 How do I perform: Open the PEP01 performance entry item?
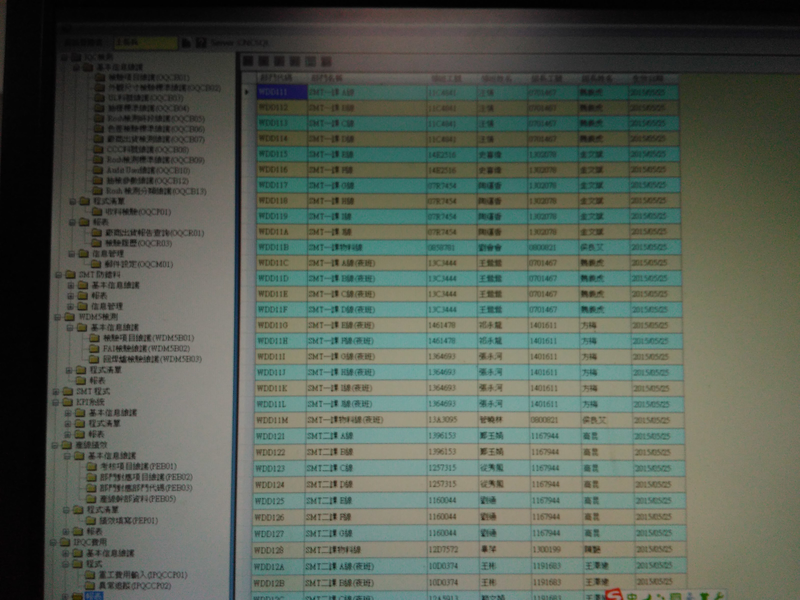click(x=130, y=520)
